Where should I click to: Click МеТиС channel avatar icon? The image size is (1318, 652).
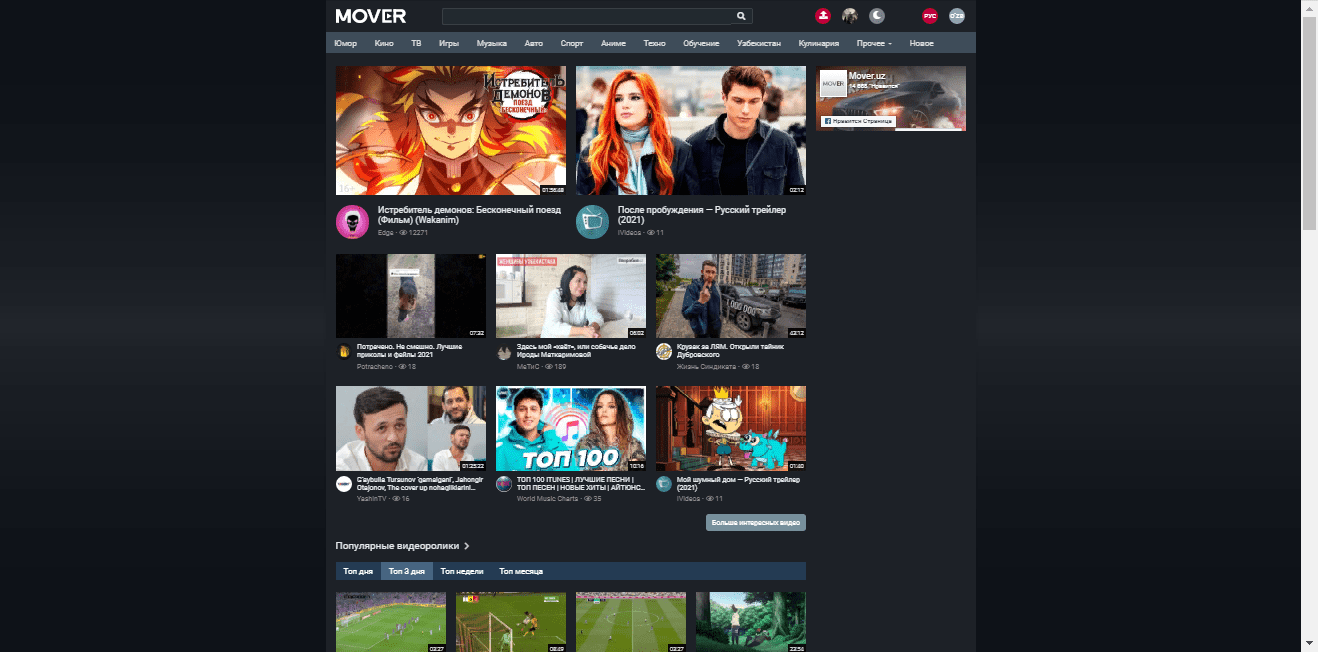(503, 351)
